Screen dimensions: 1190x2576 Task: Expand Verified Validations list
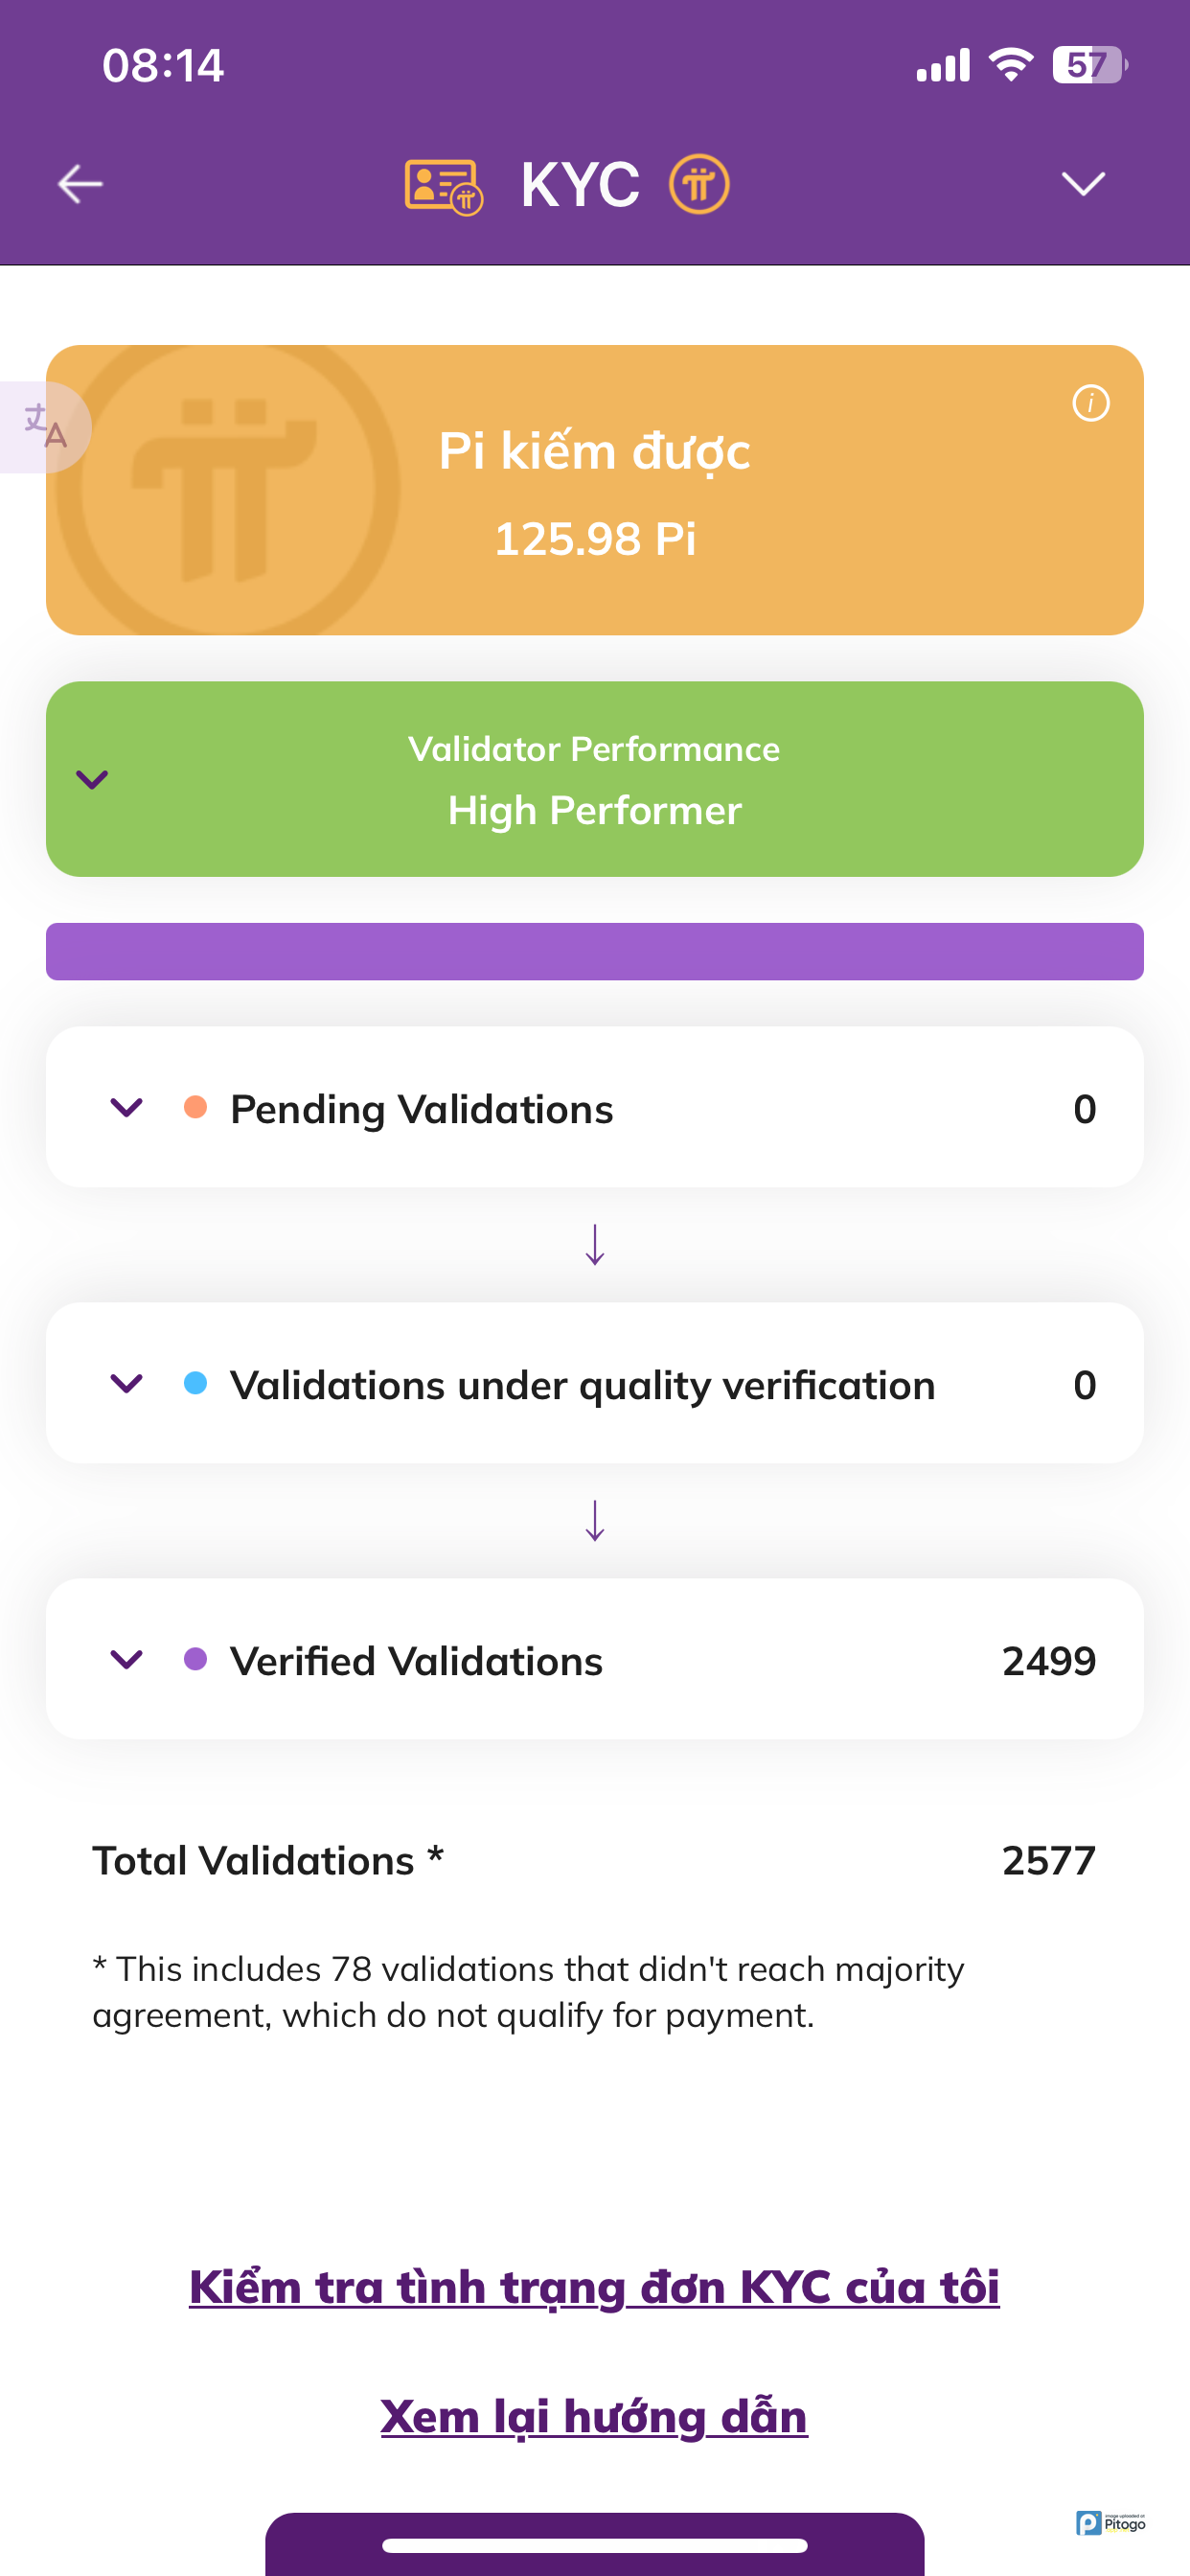127,1659
